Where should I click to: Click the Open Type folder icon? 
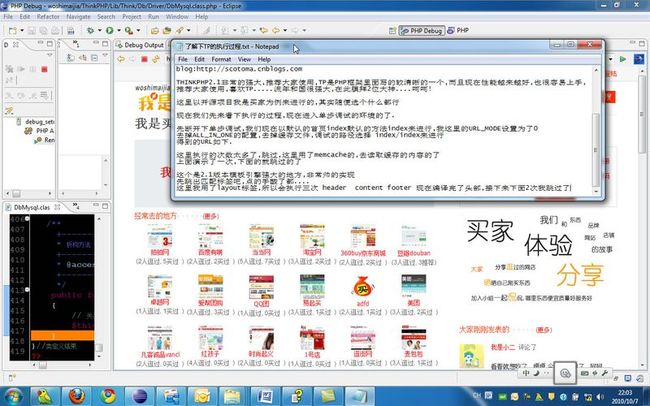[x=155, y=30]
